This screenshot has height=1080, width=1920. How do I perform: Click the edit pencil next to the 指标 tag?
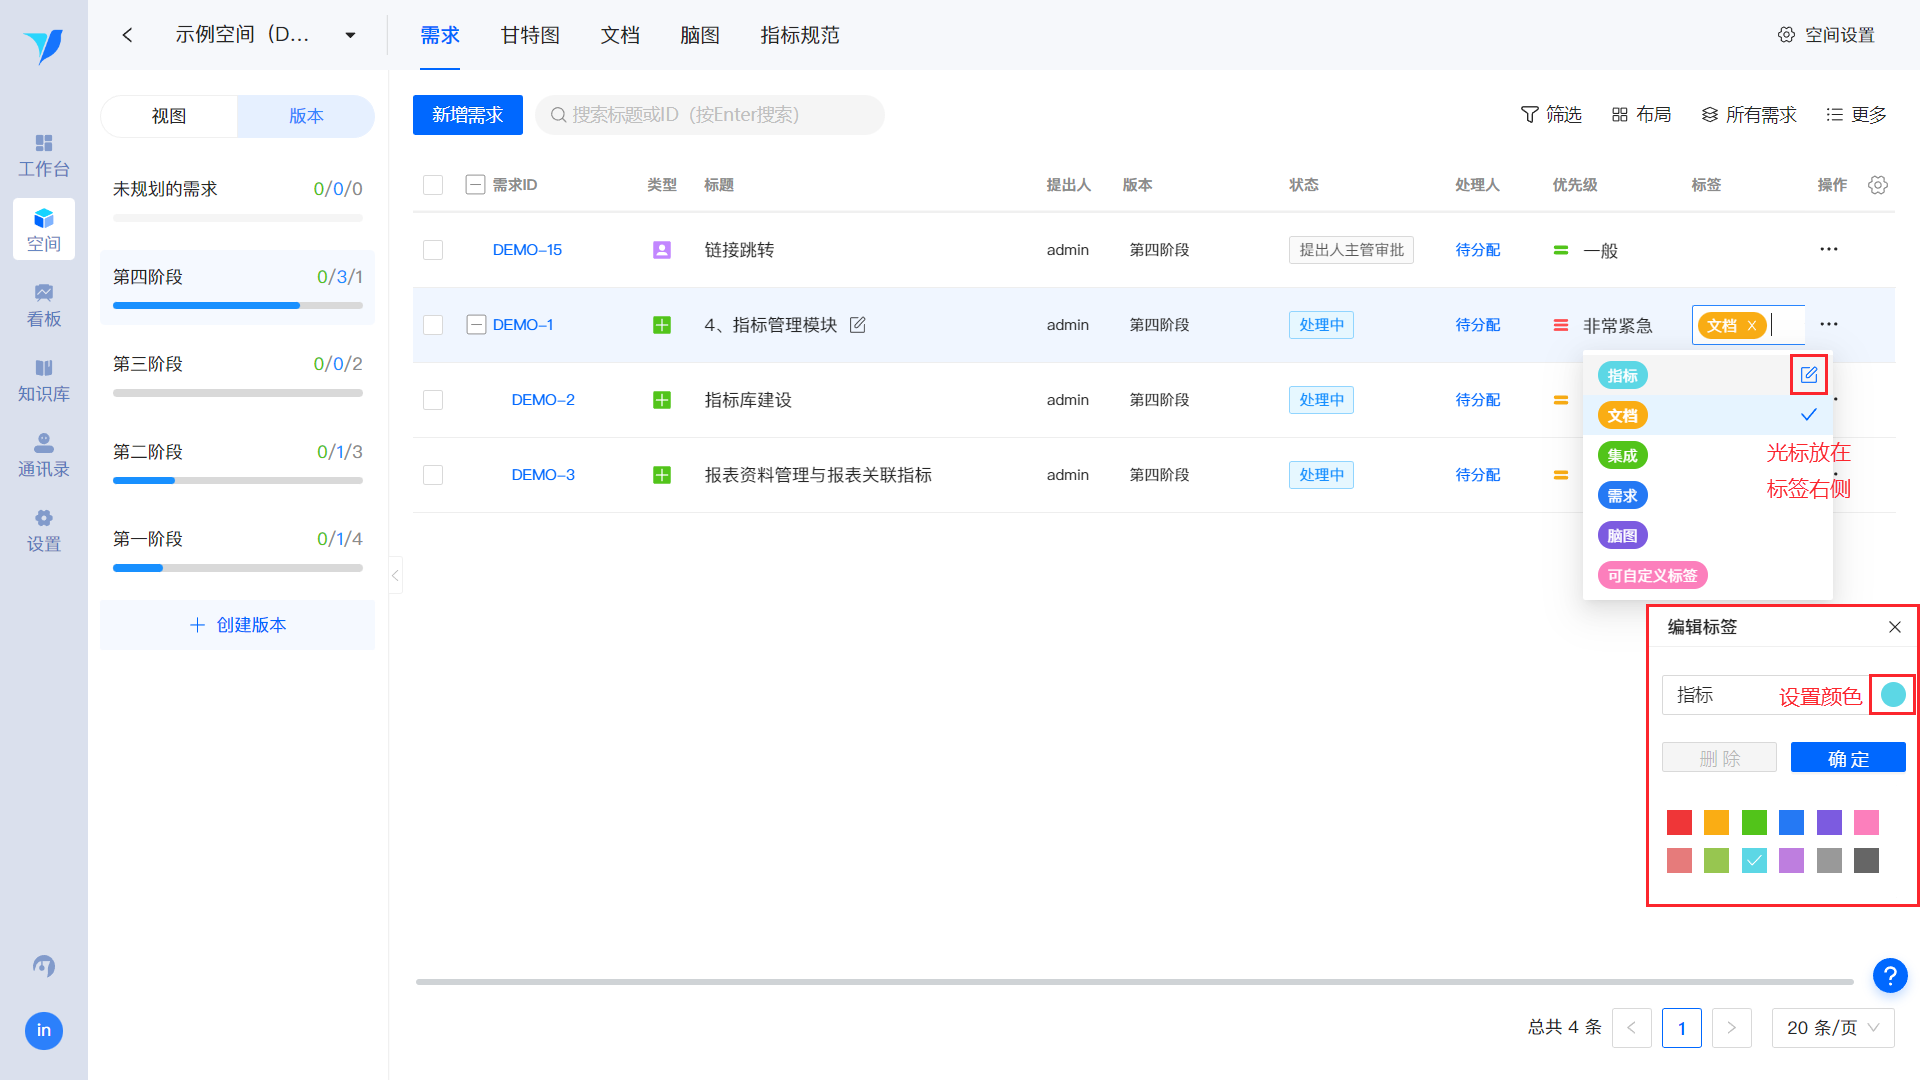(1808, 374)
